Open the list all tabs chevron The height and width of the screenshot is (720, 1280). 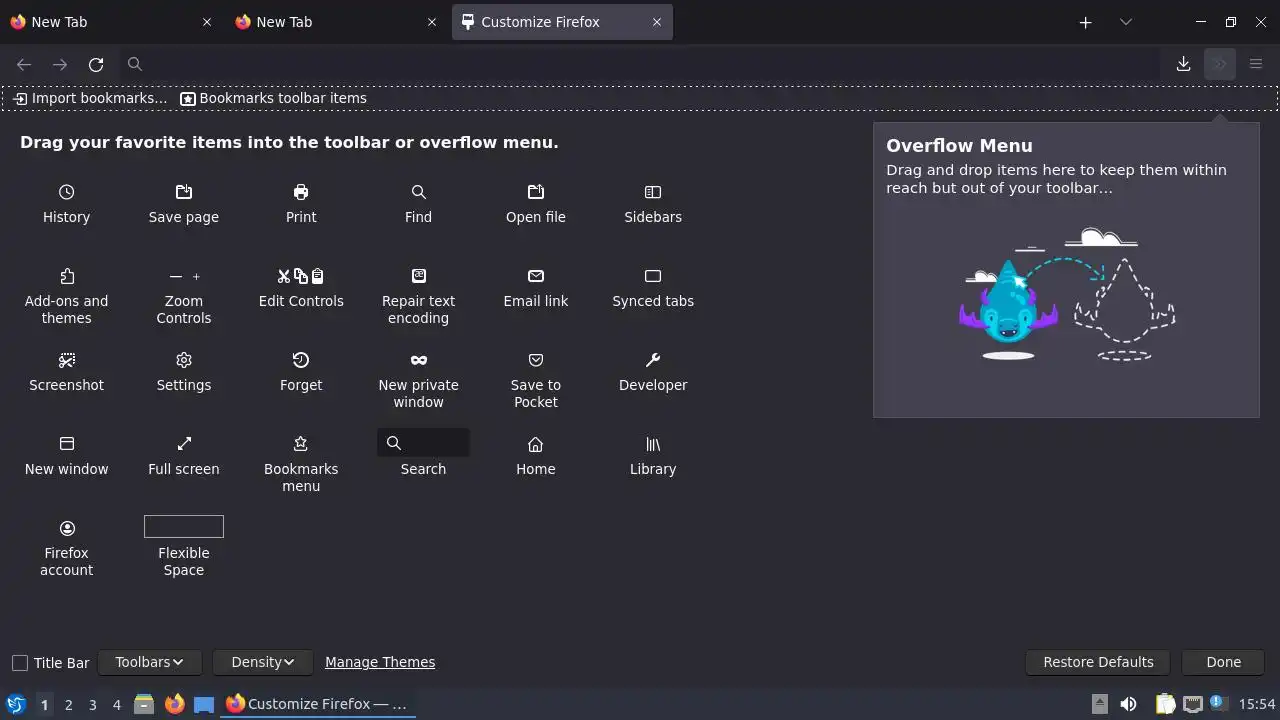[1126, 22]
